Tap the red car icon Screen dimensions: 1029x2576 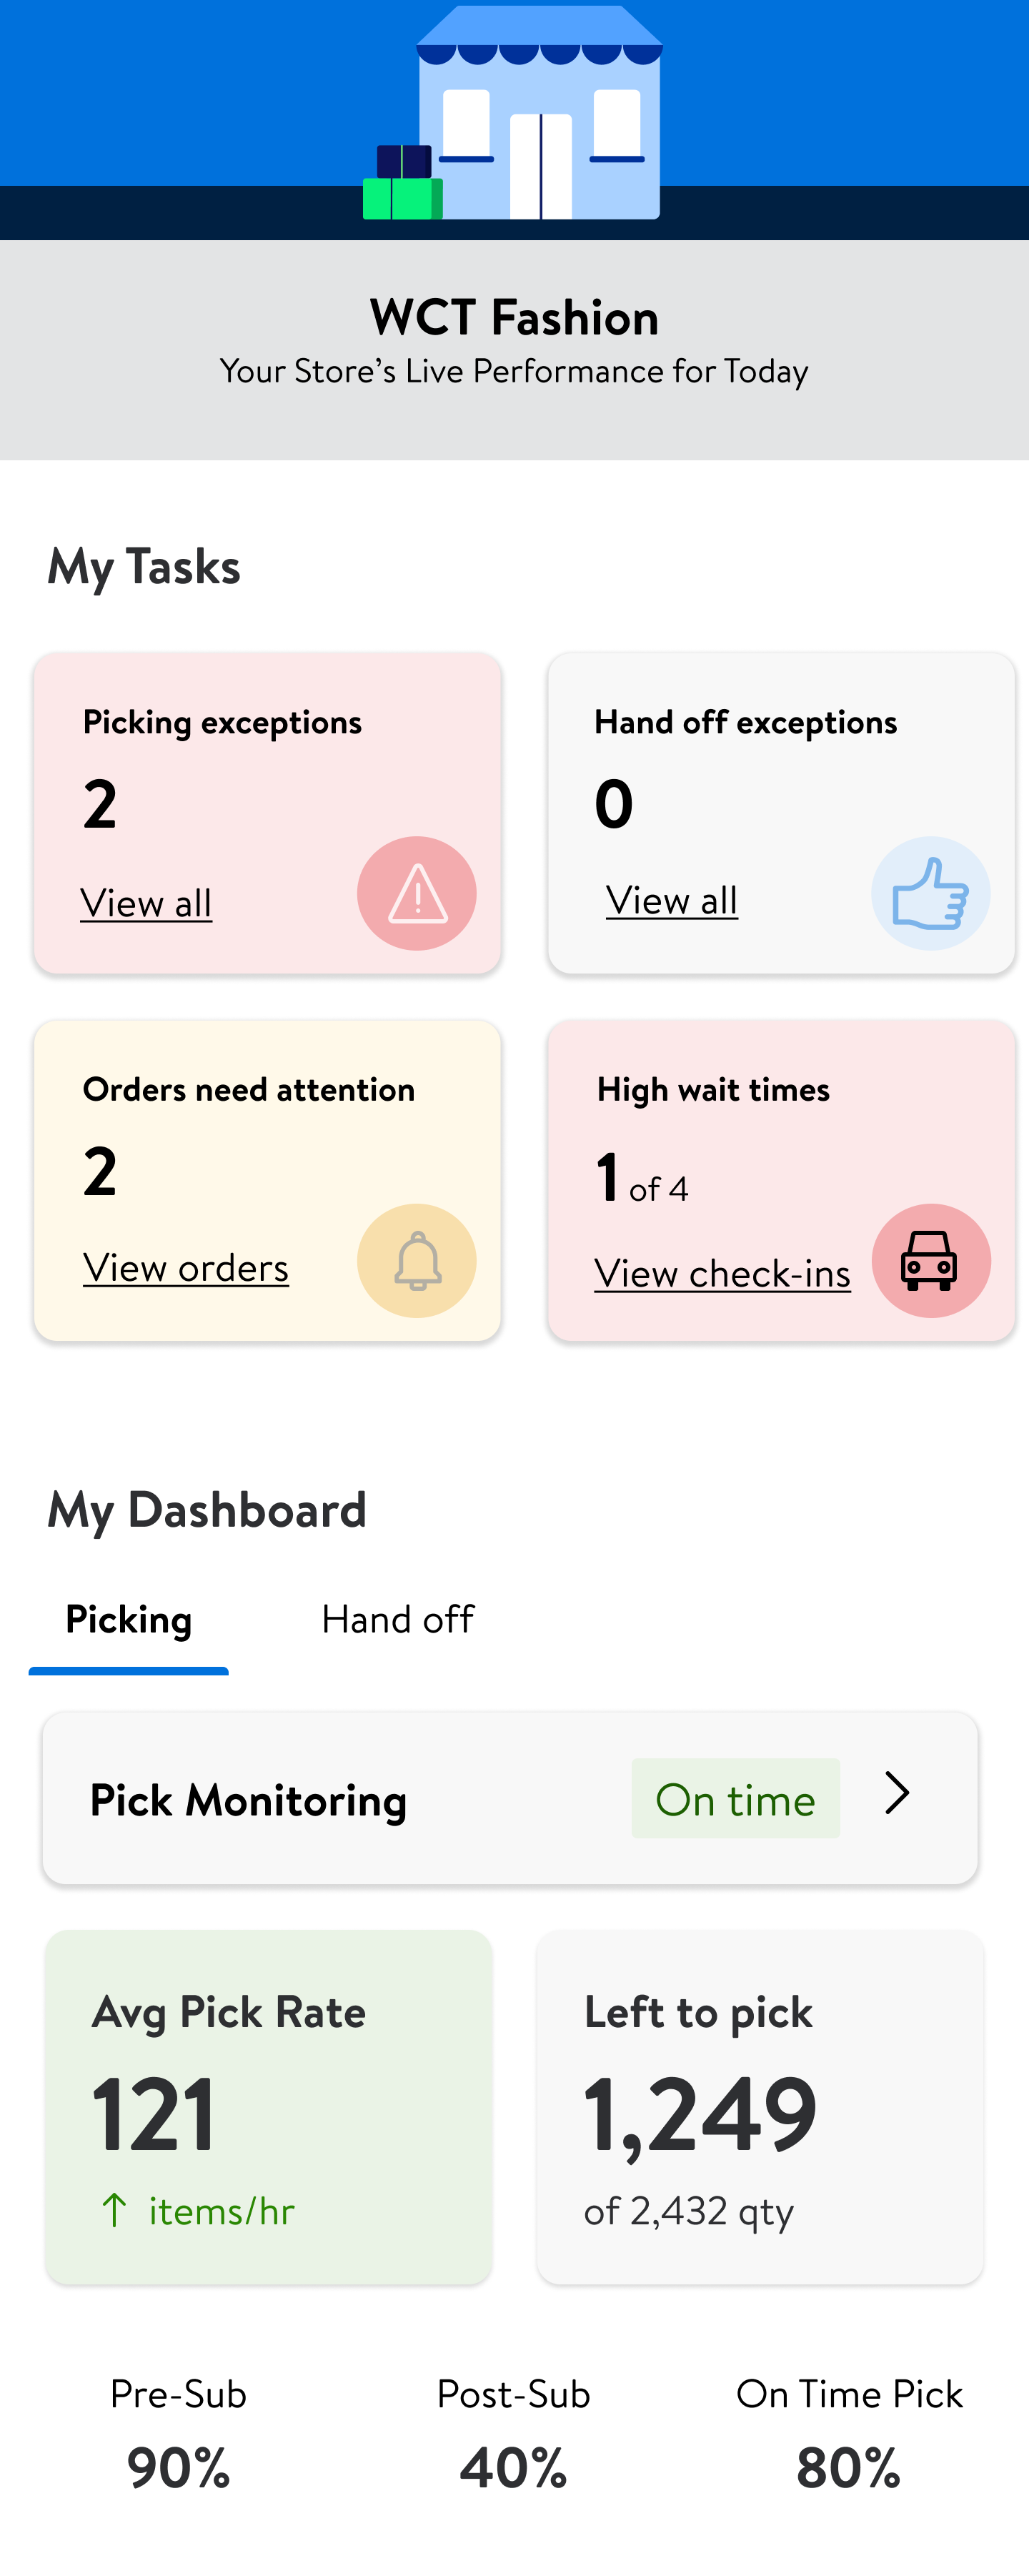(x=930, y=1260)
